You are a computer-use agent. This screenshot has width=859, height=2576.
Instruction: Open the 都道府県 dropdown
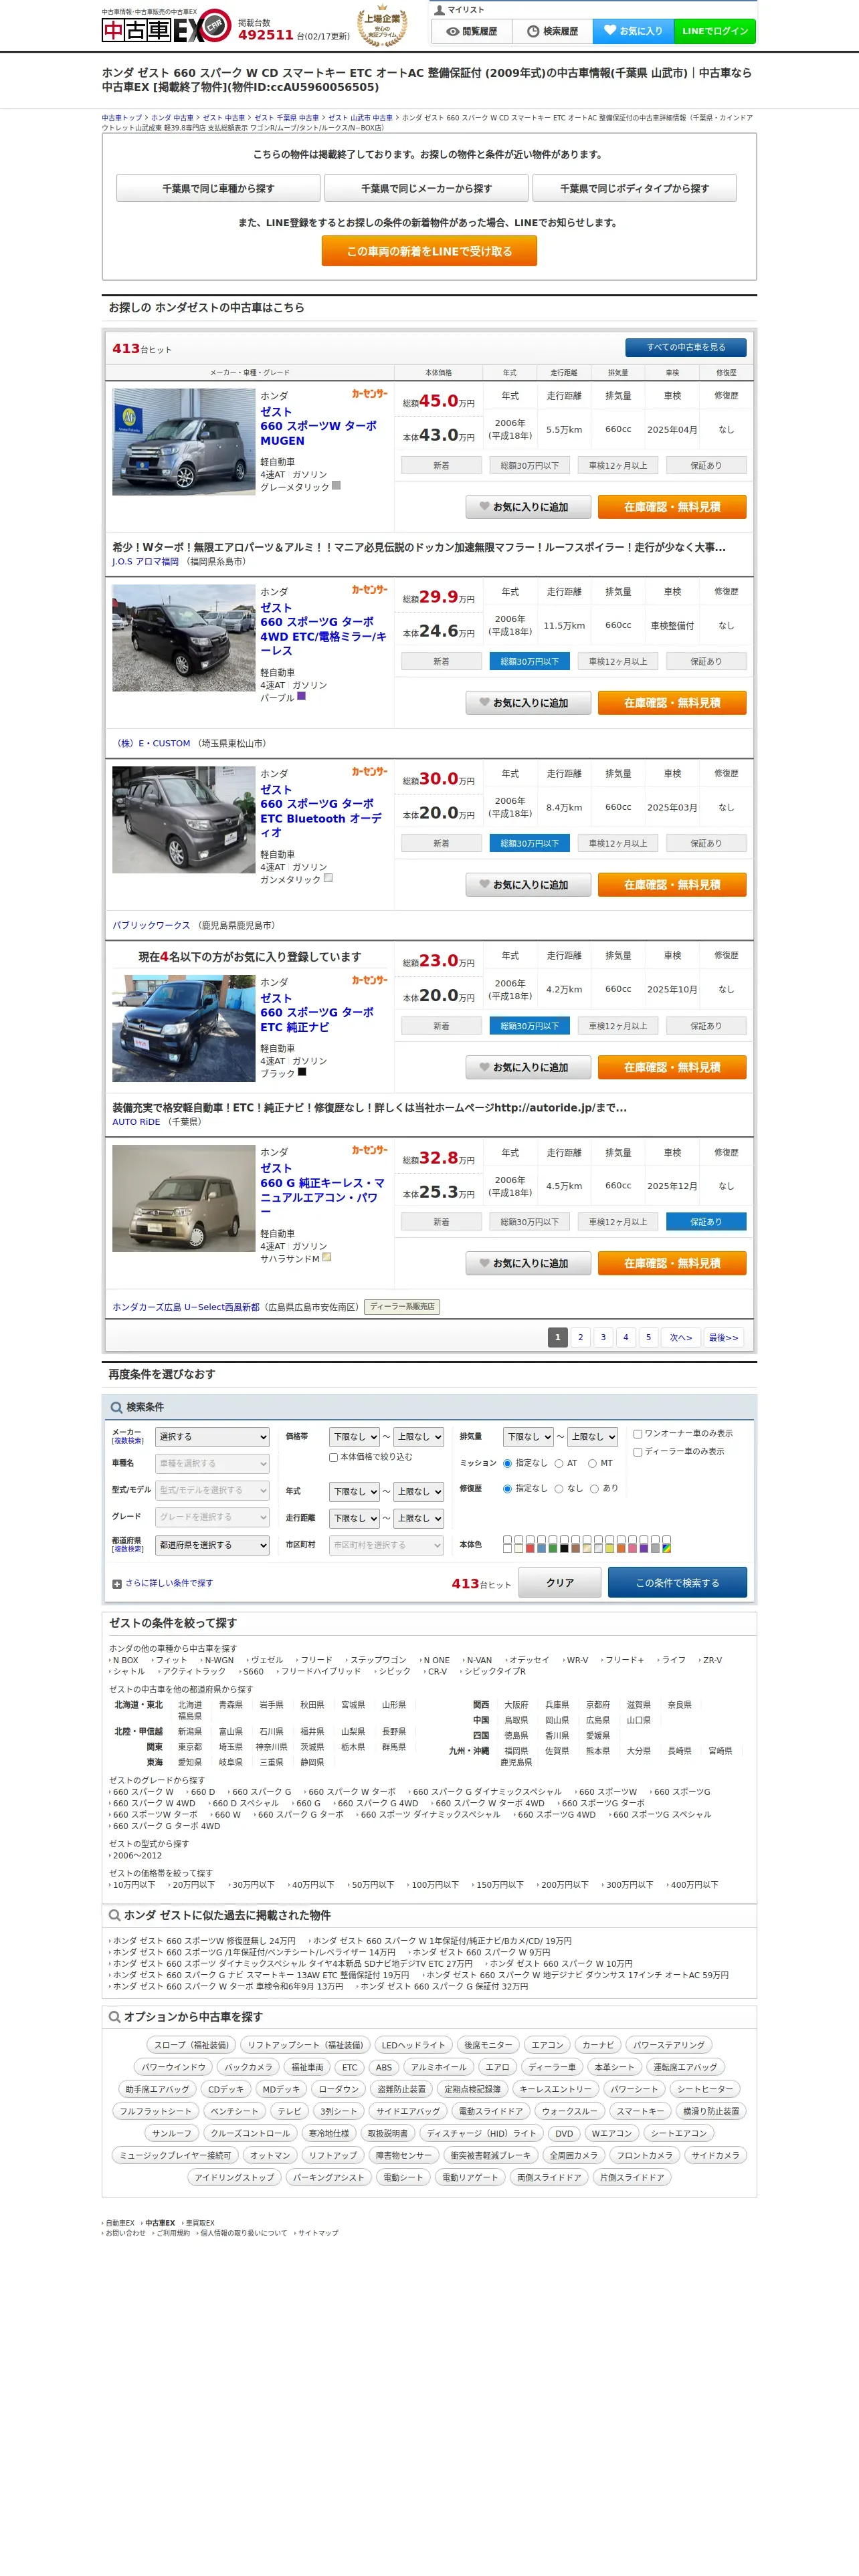212,1545
